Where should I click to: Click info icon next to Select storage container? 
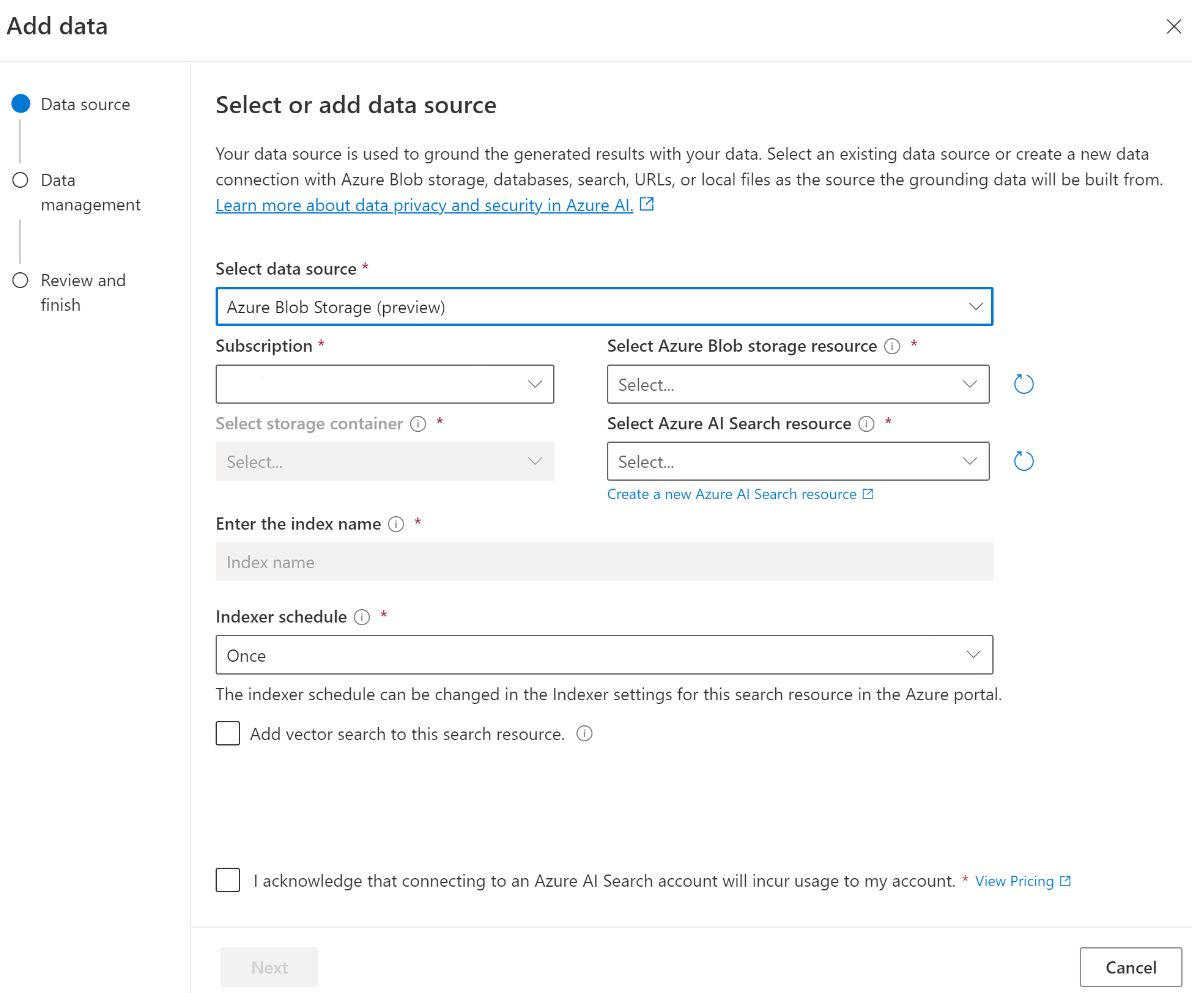[x=419, y=424]
